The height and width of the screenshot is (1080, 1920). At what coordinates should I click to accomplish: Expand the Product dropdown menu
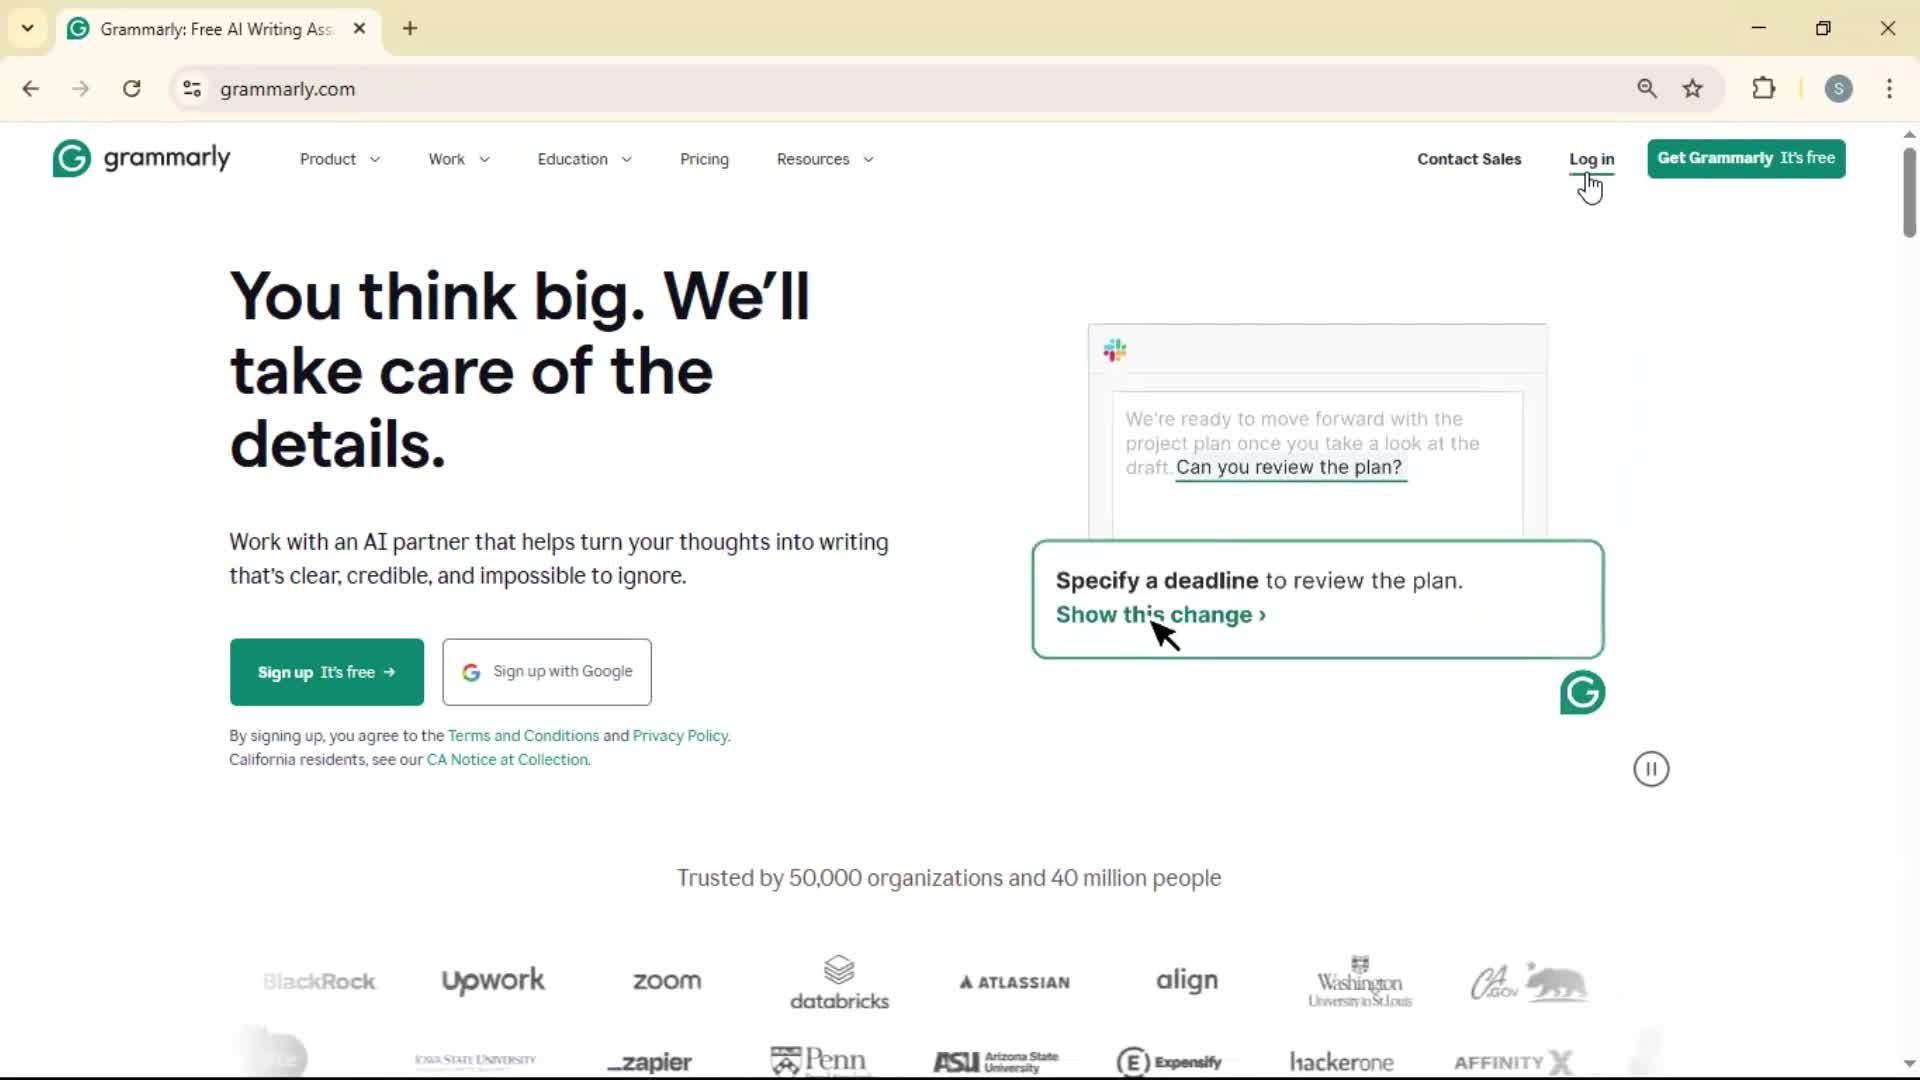339,159
